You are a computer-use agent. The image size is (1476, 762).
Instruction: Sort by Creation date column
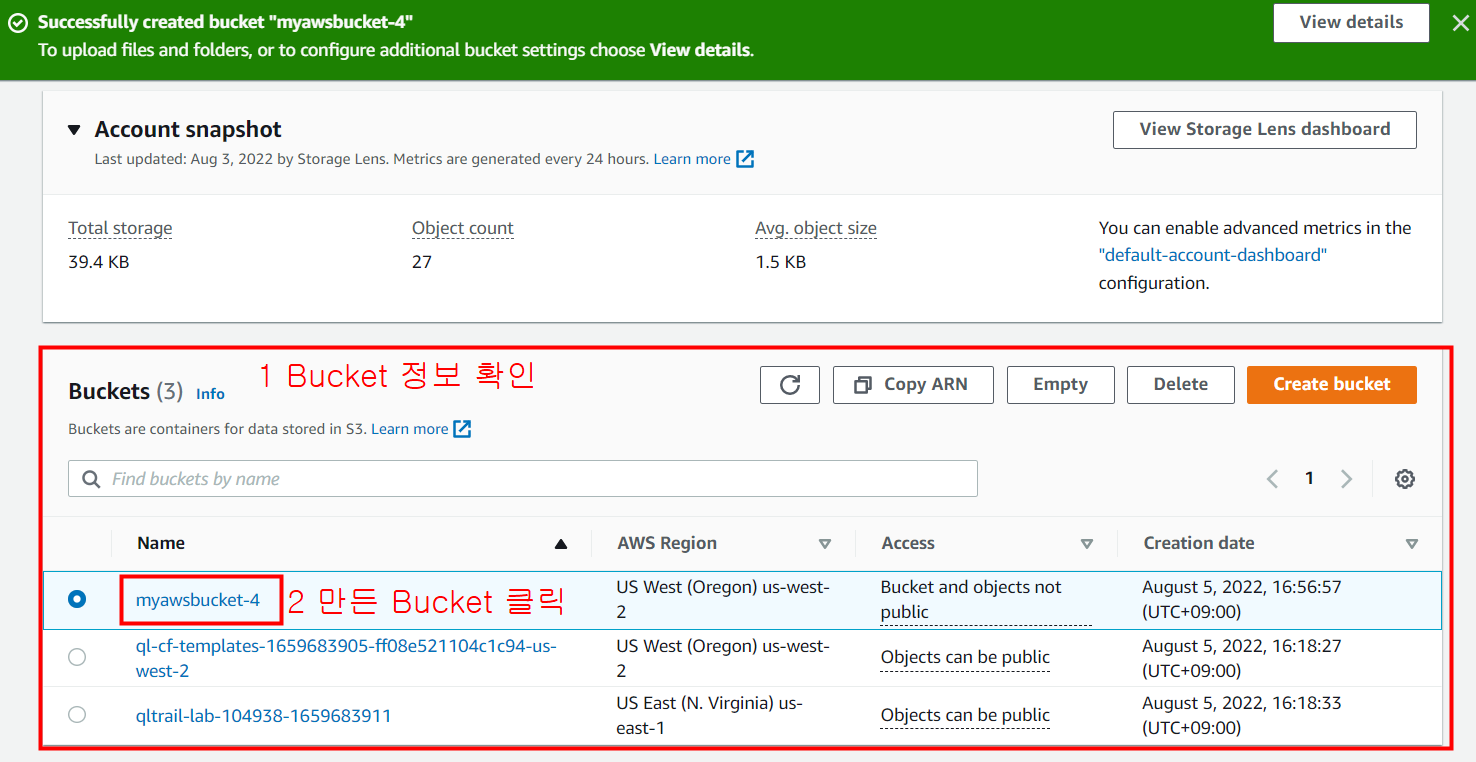click(1412, 544)
